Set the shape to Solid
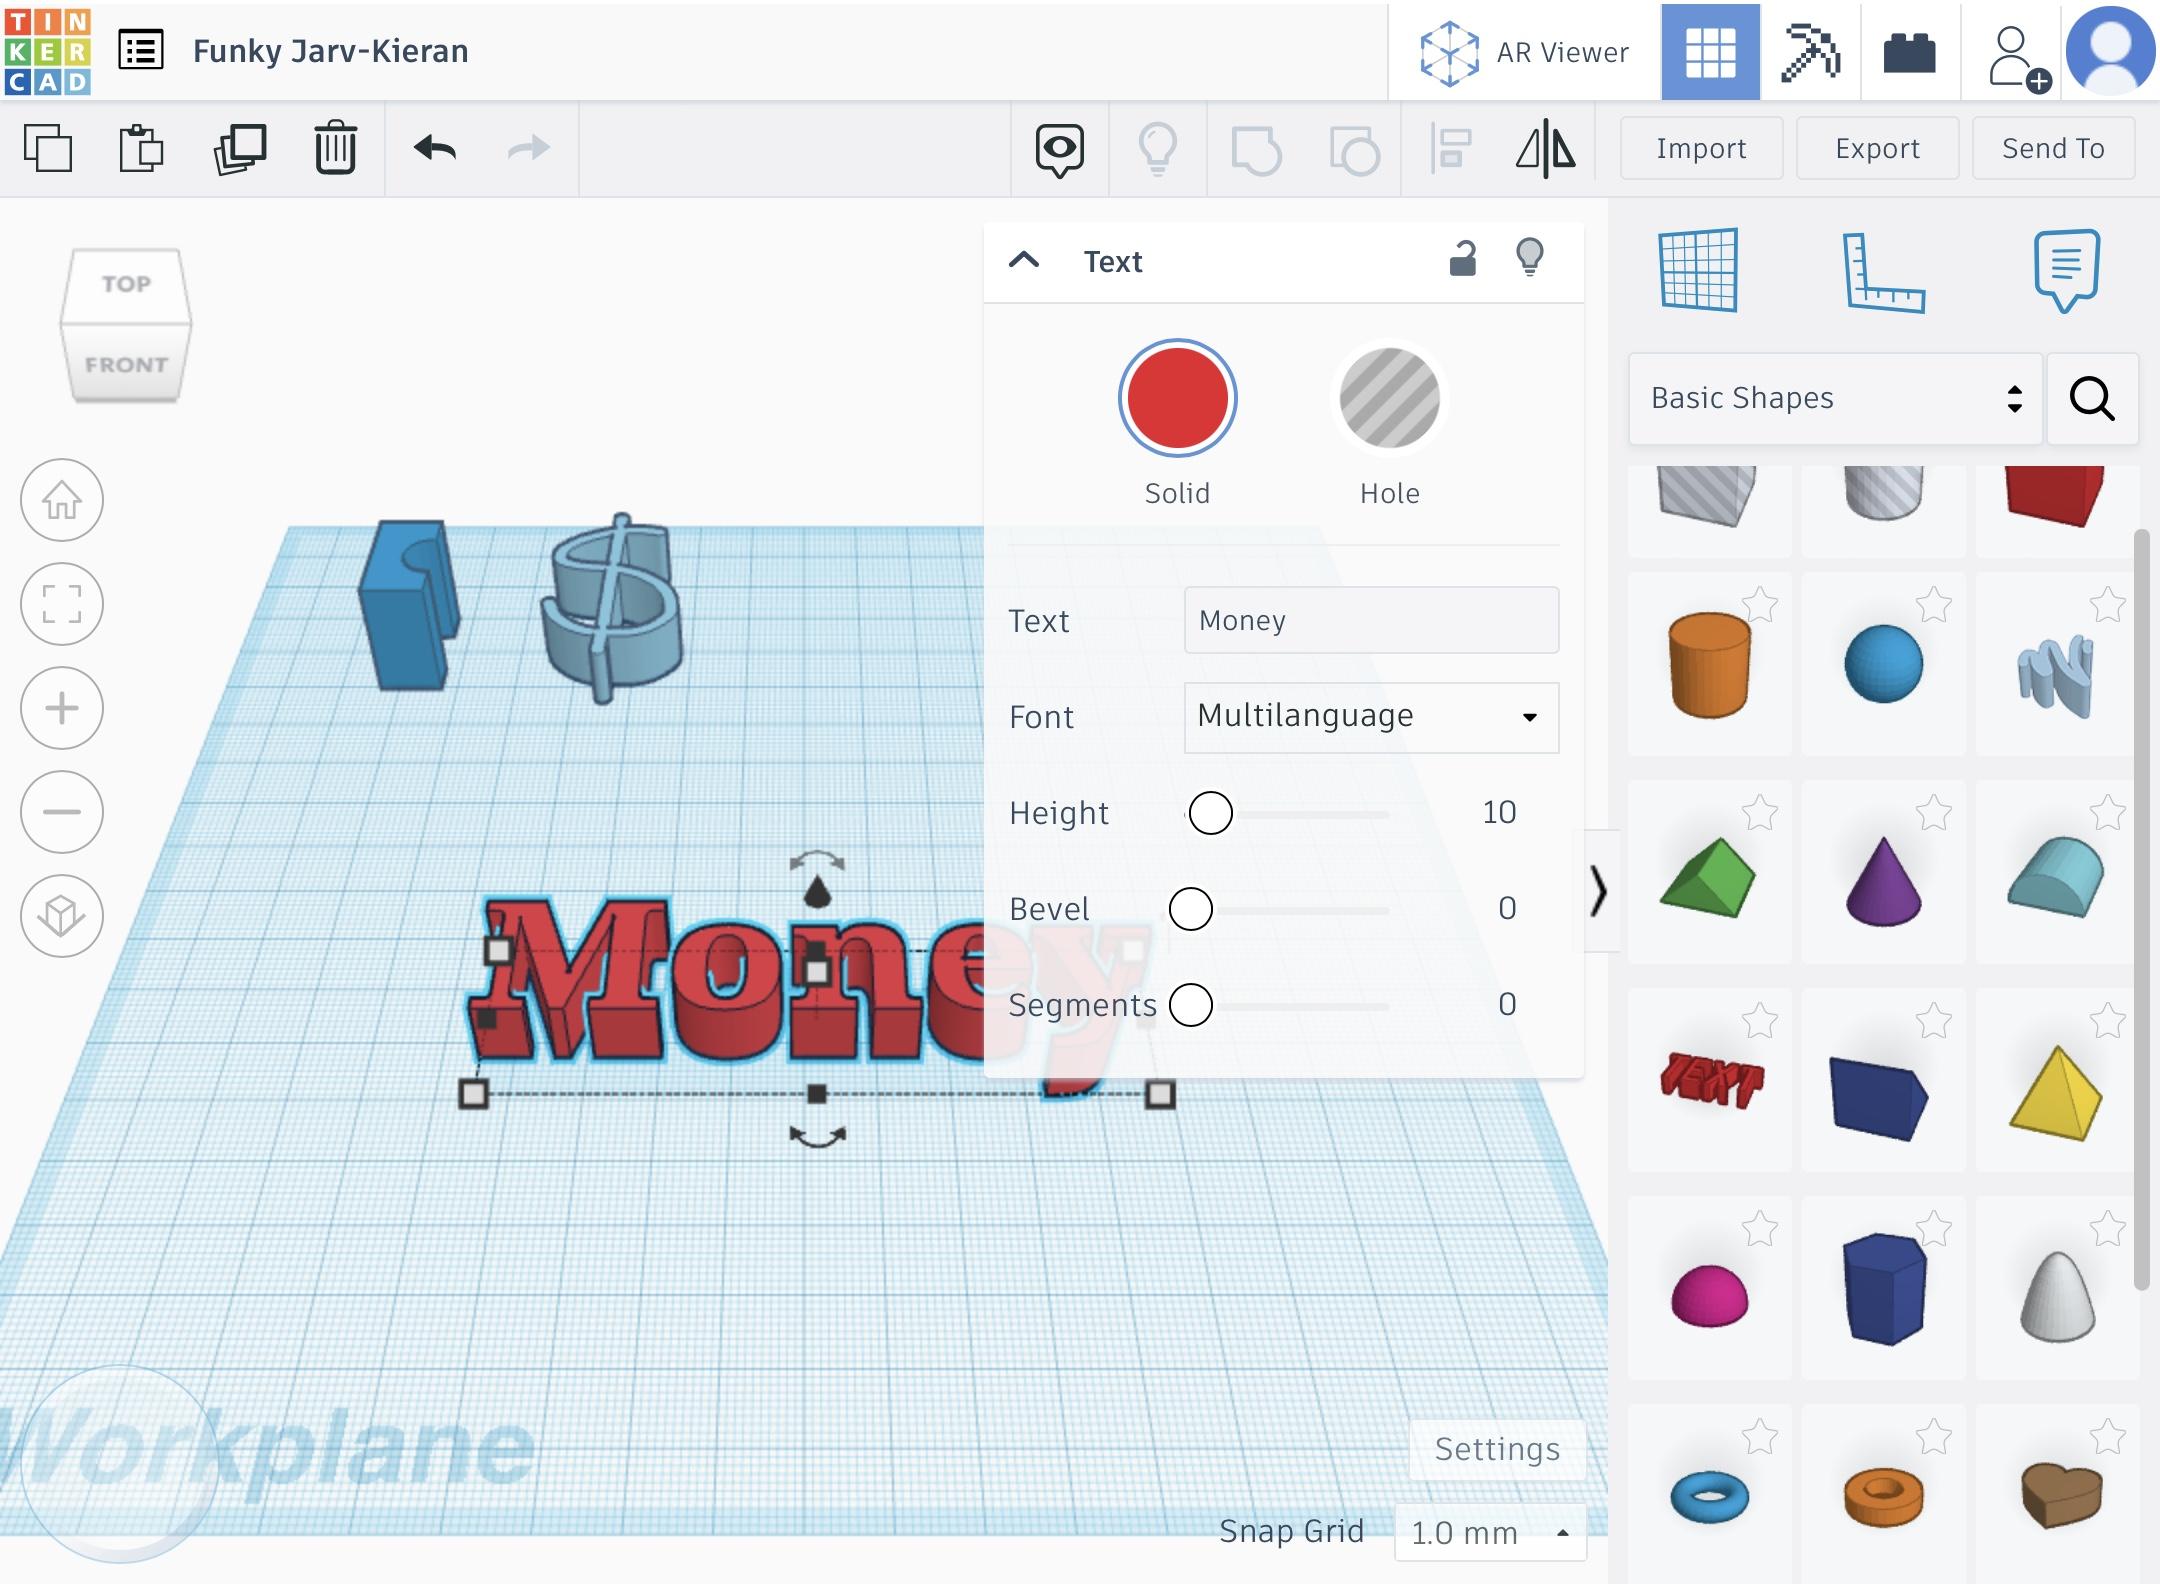2160x1584 pixels. 1177,398
